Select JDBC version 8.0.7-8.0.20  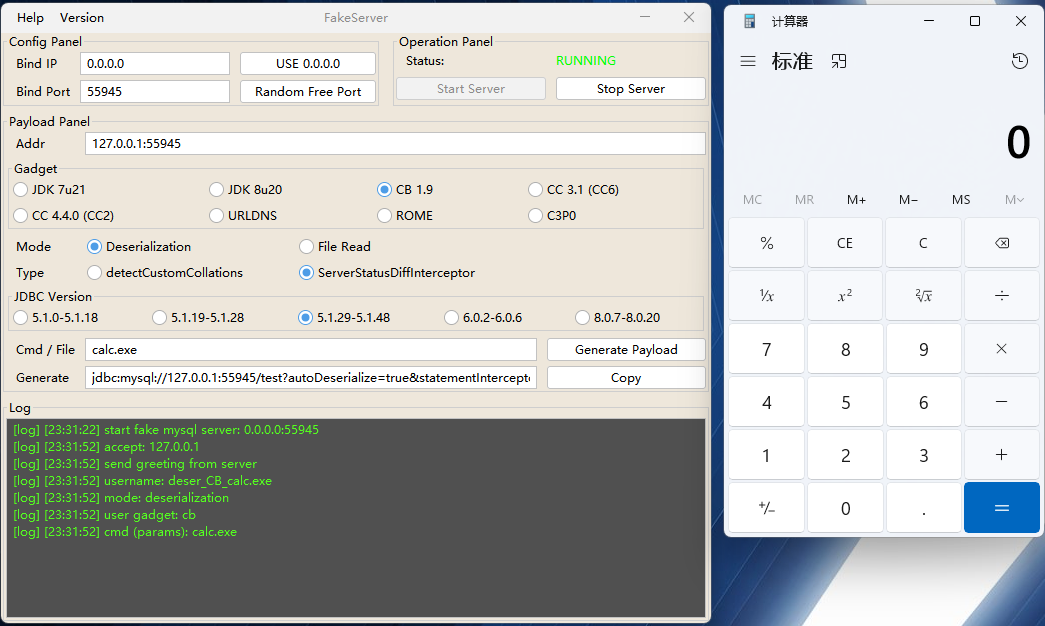(618, 317)
